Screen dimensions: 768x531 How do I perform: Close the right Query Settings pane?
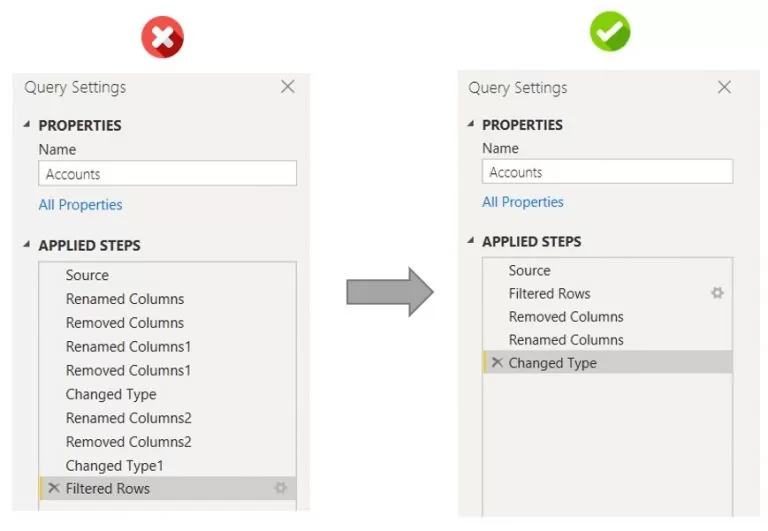click(725, 87)
